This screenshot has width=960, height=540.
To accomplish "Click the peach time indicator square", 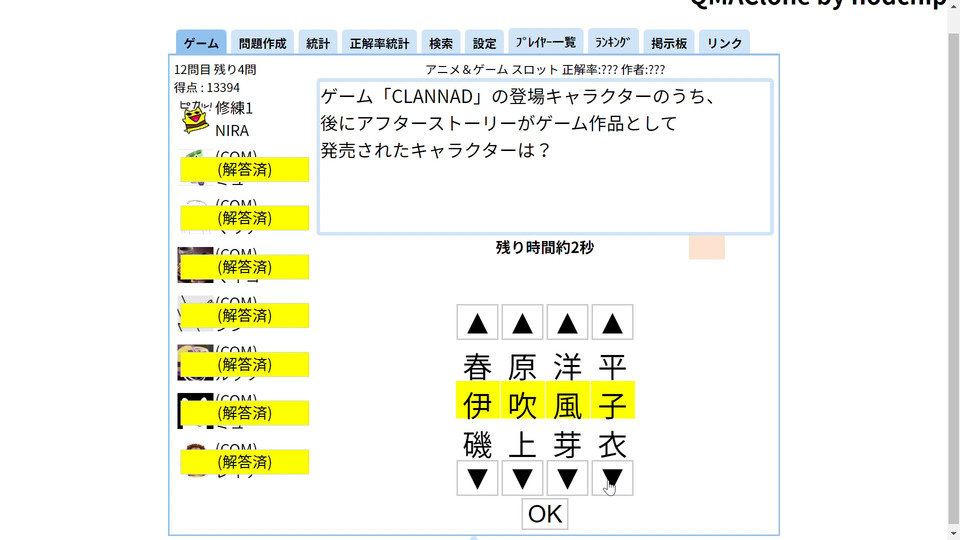I will click(x=707, y=247).
